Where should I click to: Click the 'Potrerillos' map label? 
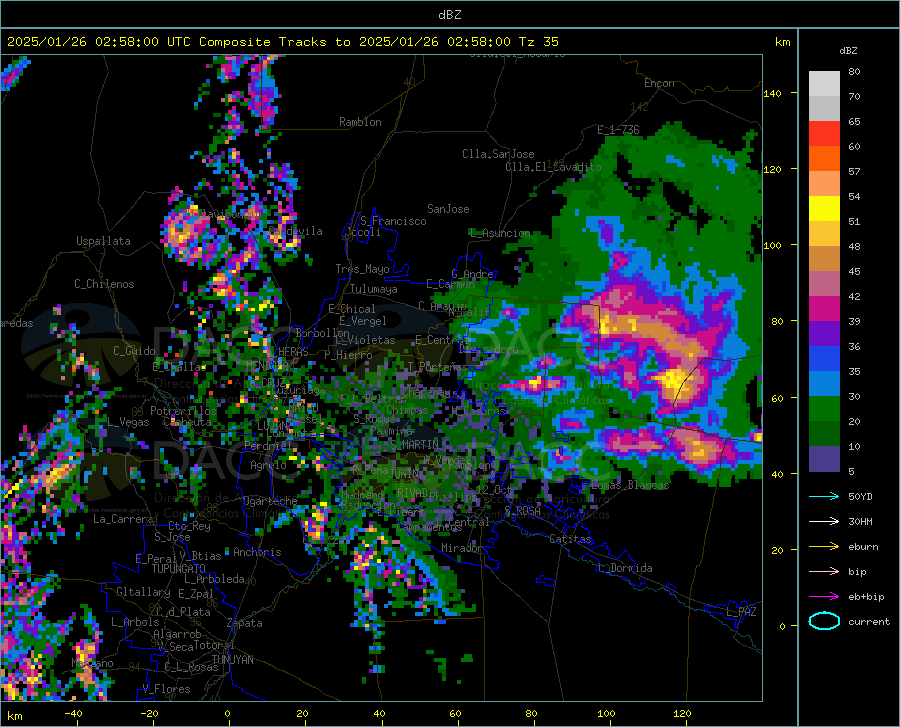click(x=183, y=411)
